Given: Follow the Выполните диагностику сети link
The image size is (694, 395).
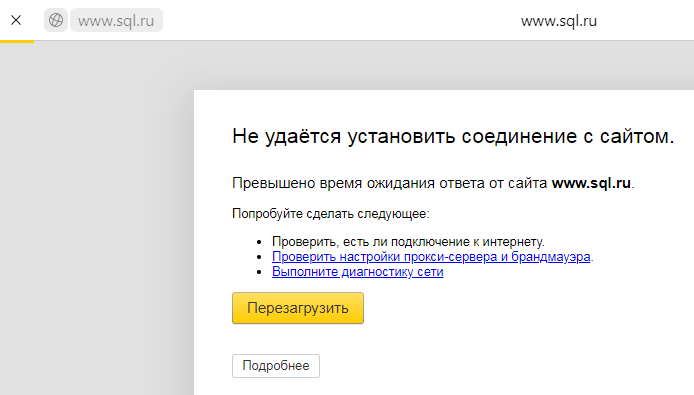Looking at the screenshot, I should pos(358,271).
